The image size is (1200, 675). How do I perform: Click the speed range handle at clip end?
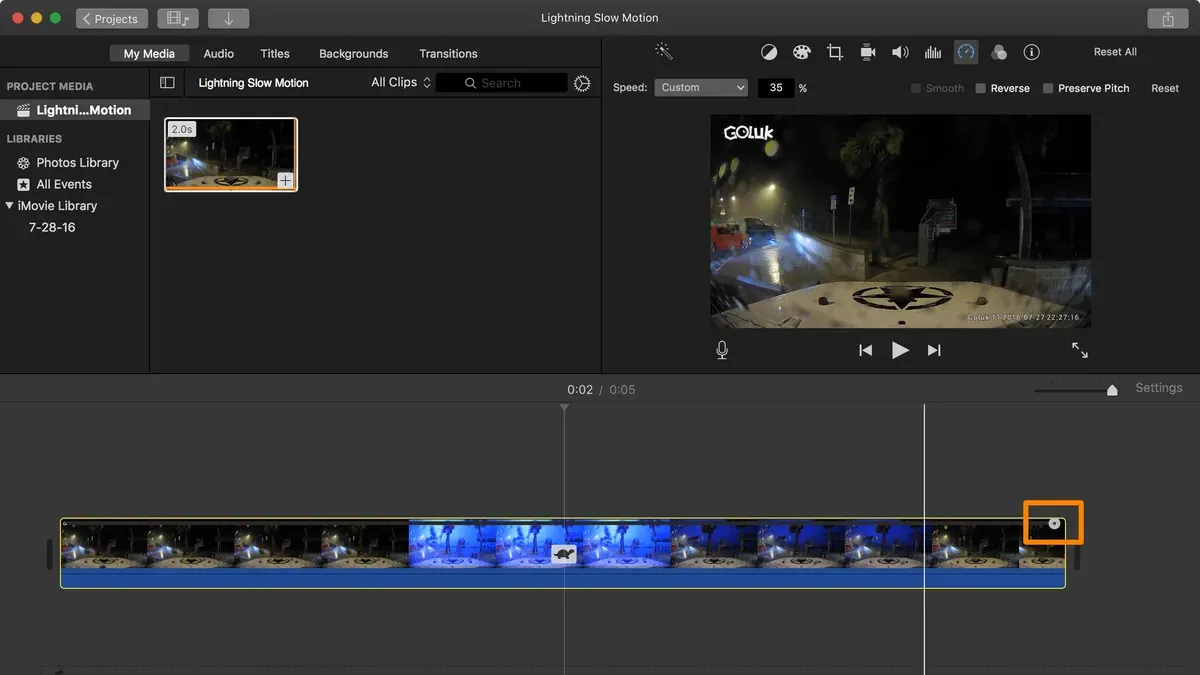(1054, 523)
